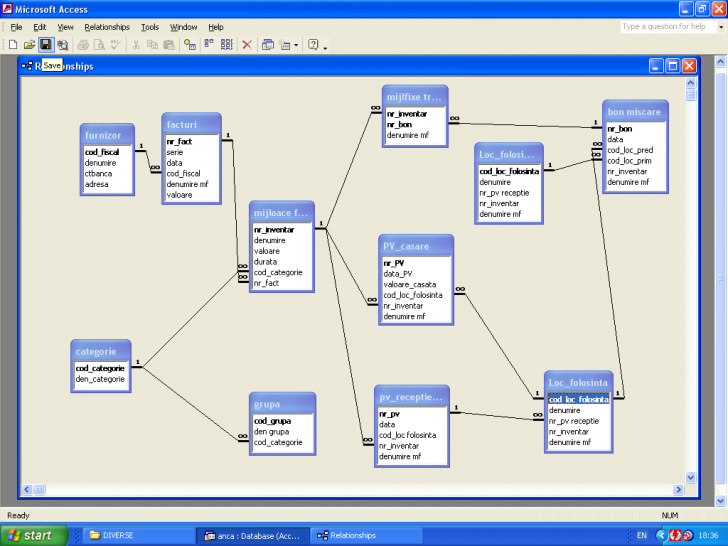The image size is (728, 546).
Task: Click the vertical scrollbar up arrow
Action: point(691,83)
